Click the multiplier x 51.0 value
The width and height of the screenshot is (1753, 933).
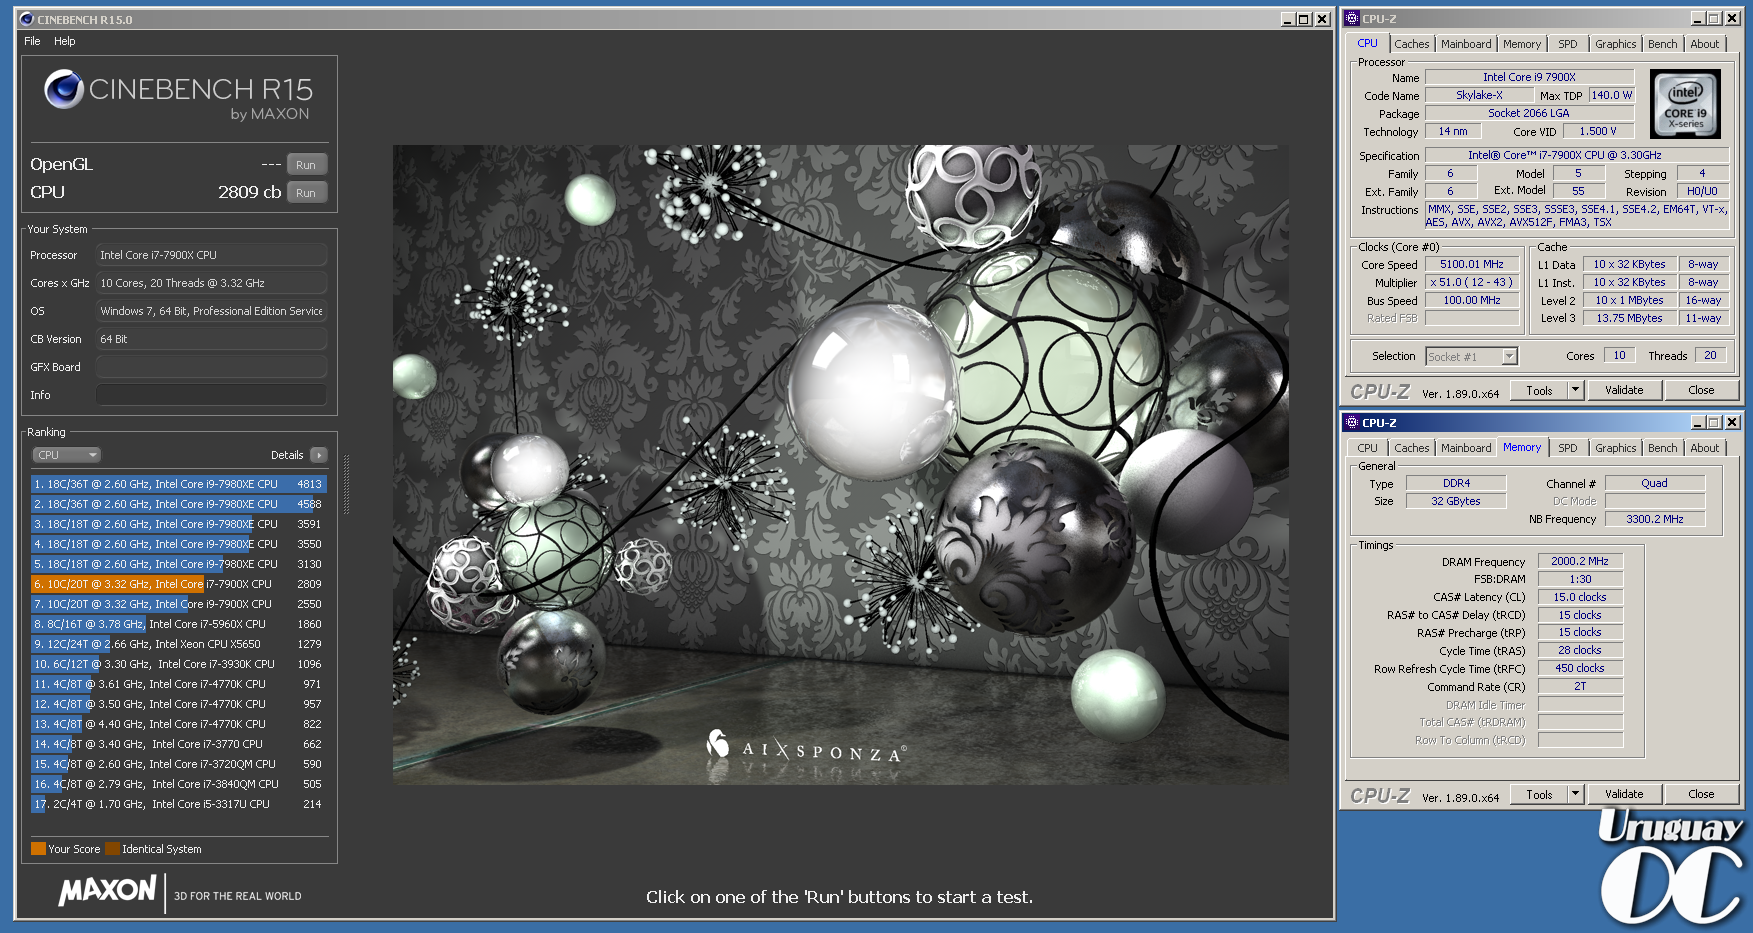1471,283
